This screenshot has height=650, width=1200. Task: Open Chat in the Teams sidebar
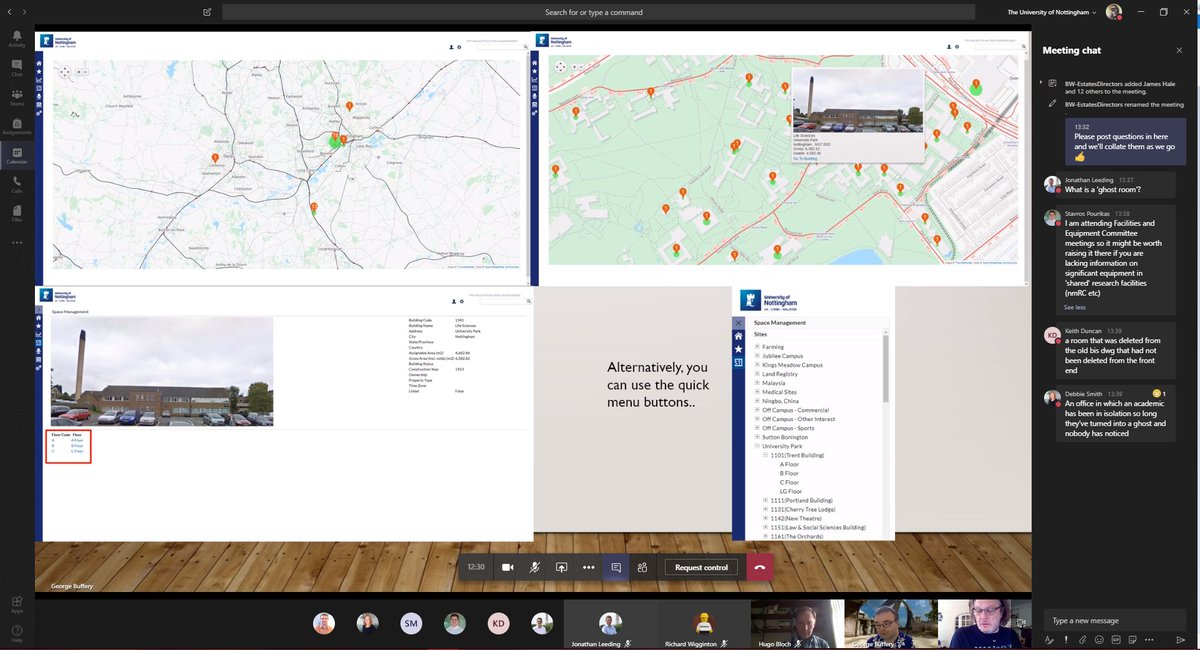(17, 69)
